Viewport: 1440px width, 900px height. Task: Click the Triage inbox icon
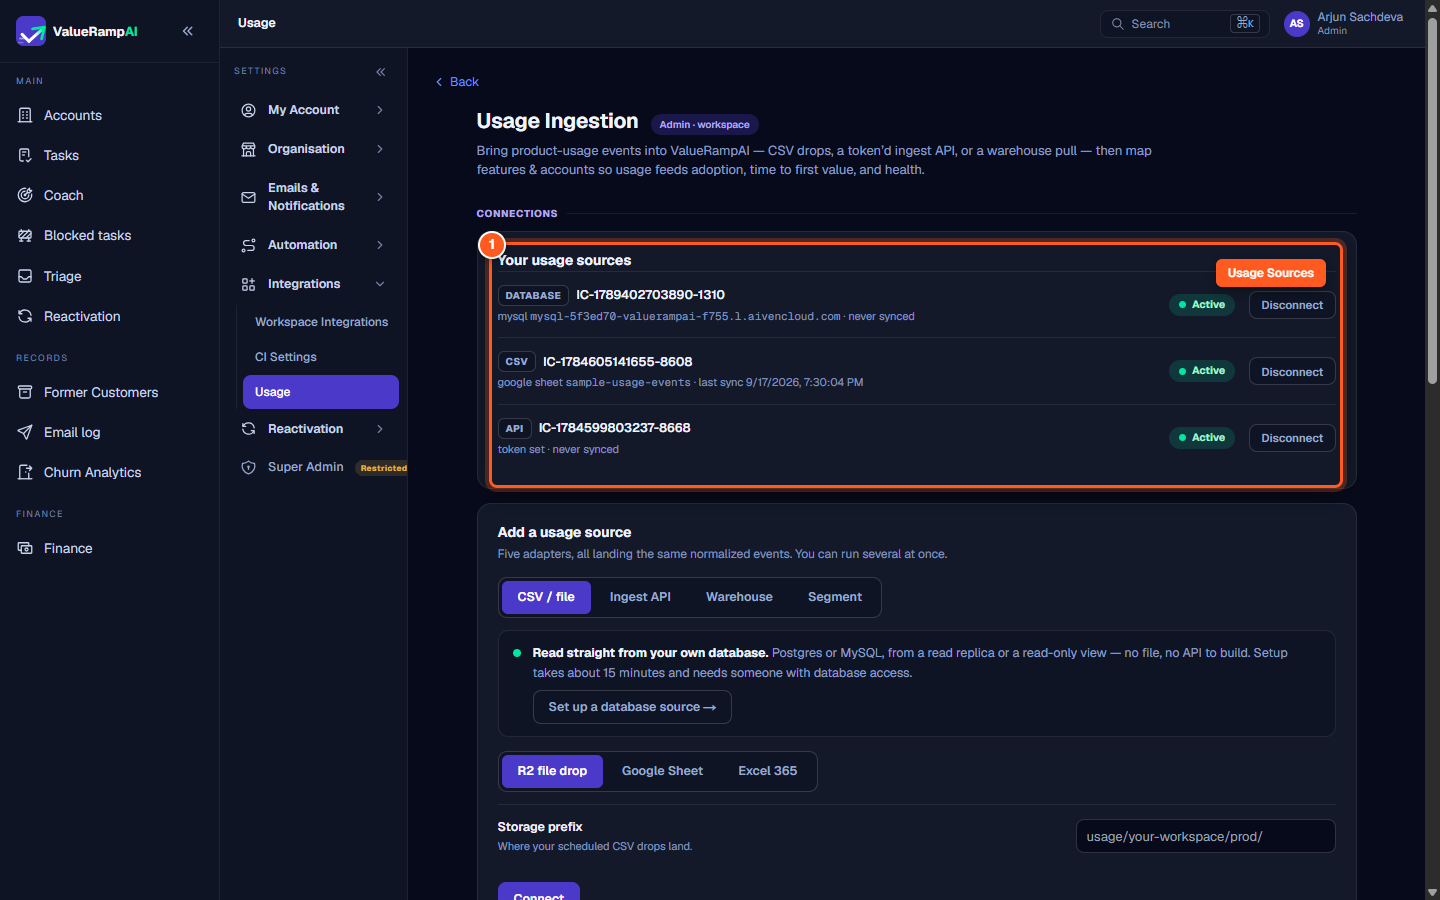tap(25, 276)
